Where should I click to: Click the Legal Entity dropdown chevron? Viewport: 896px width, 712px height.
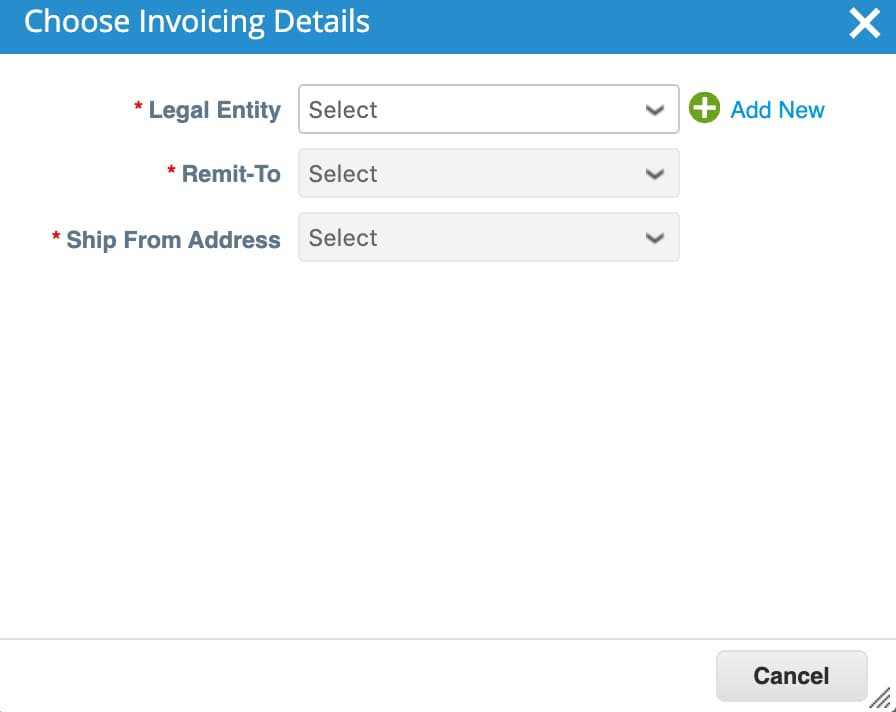tap(655, 110)
